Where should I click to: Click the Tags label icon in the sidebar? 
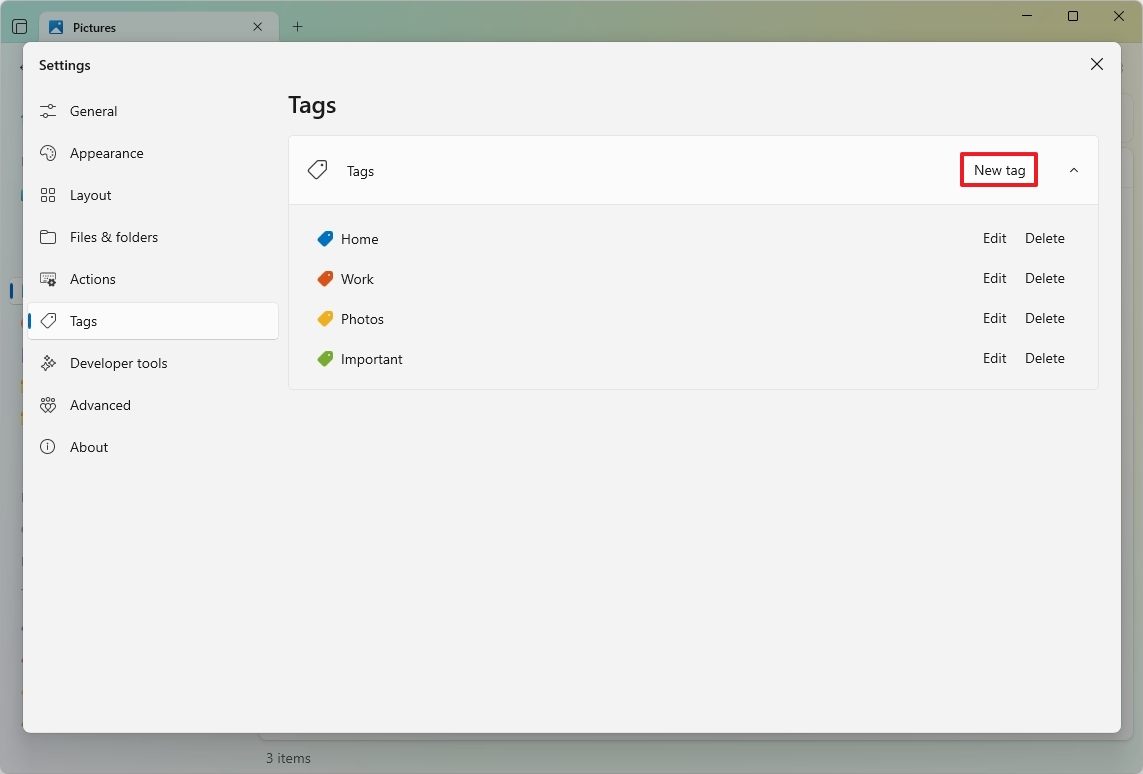coord(48,320)
